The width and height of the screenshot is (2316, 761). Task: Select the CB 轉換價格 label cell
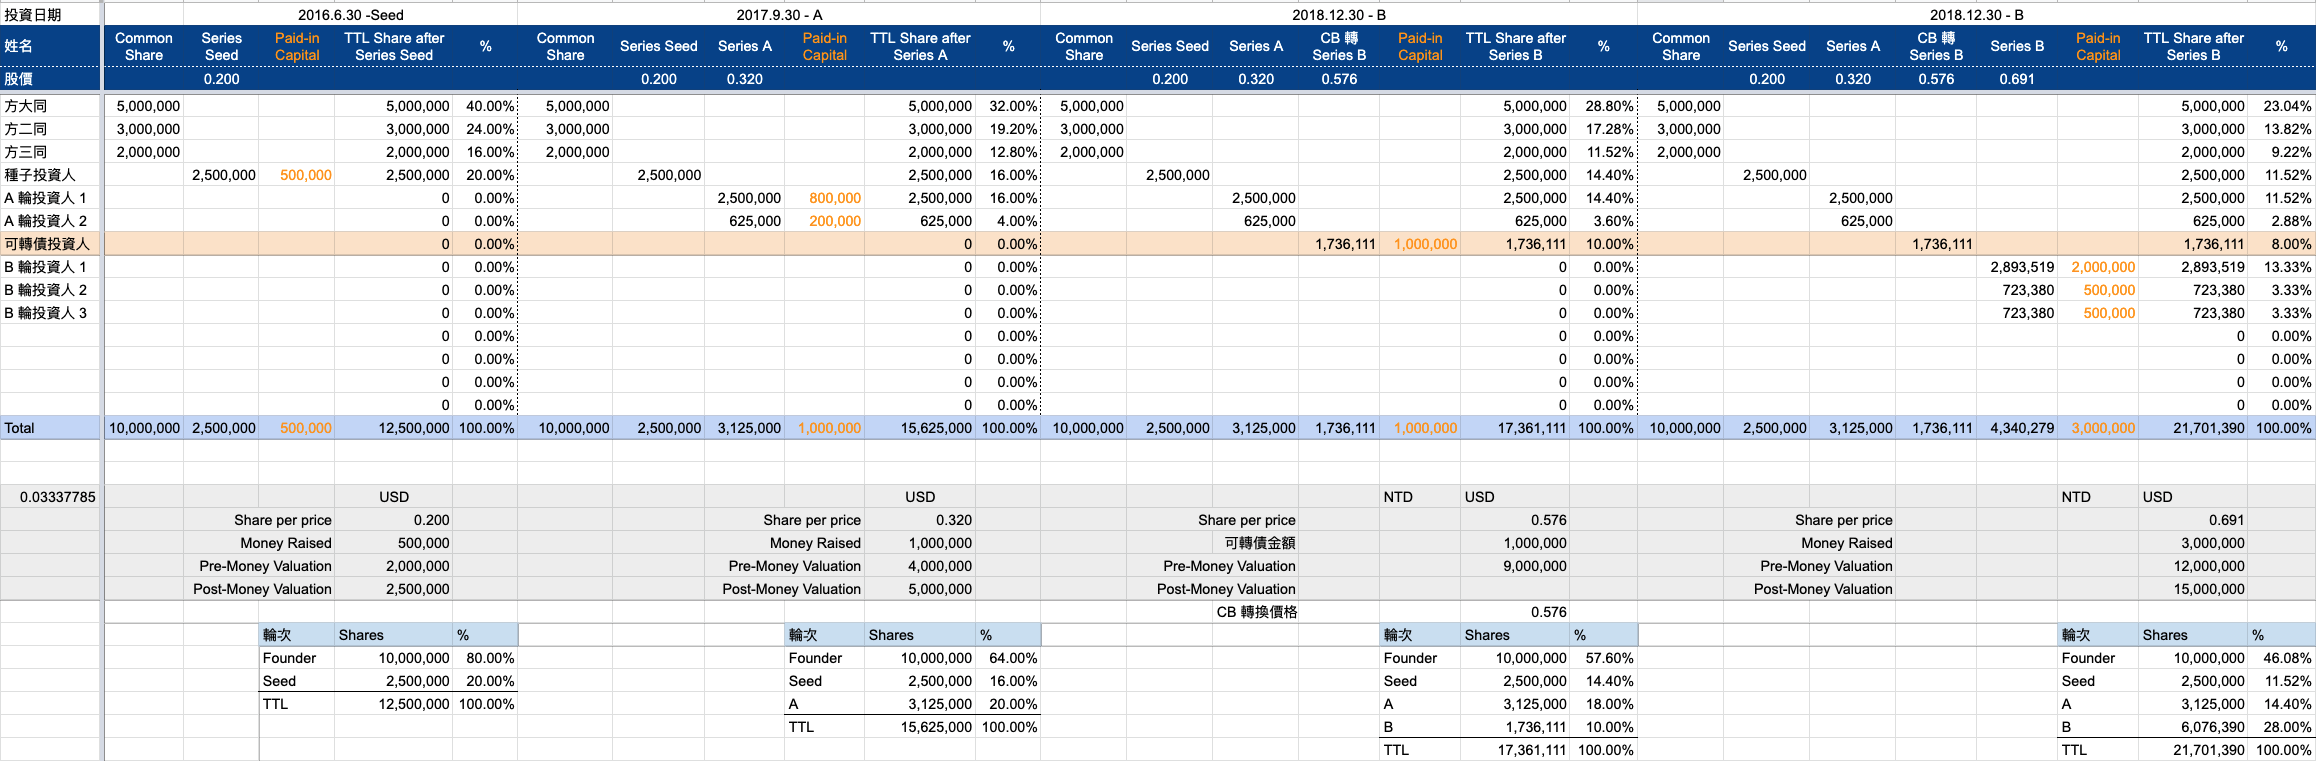pyautogui.click(x=1255, y=612)
